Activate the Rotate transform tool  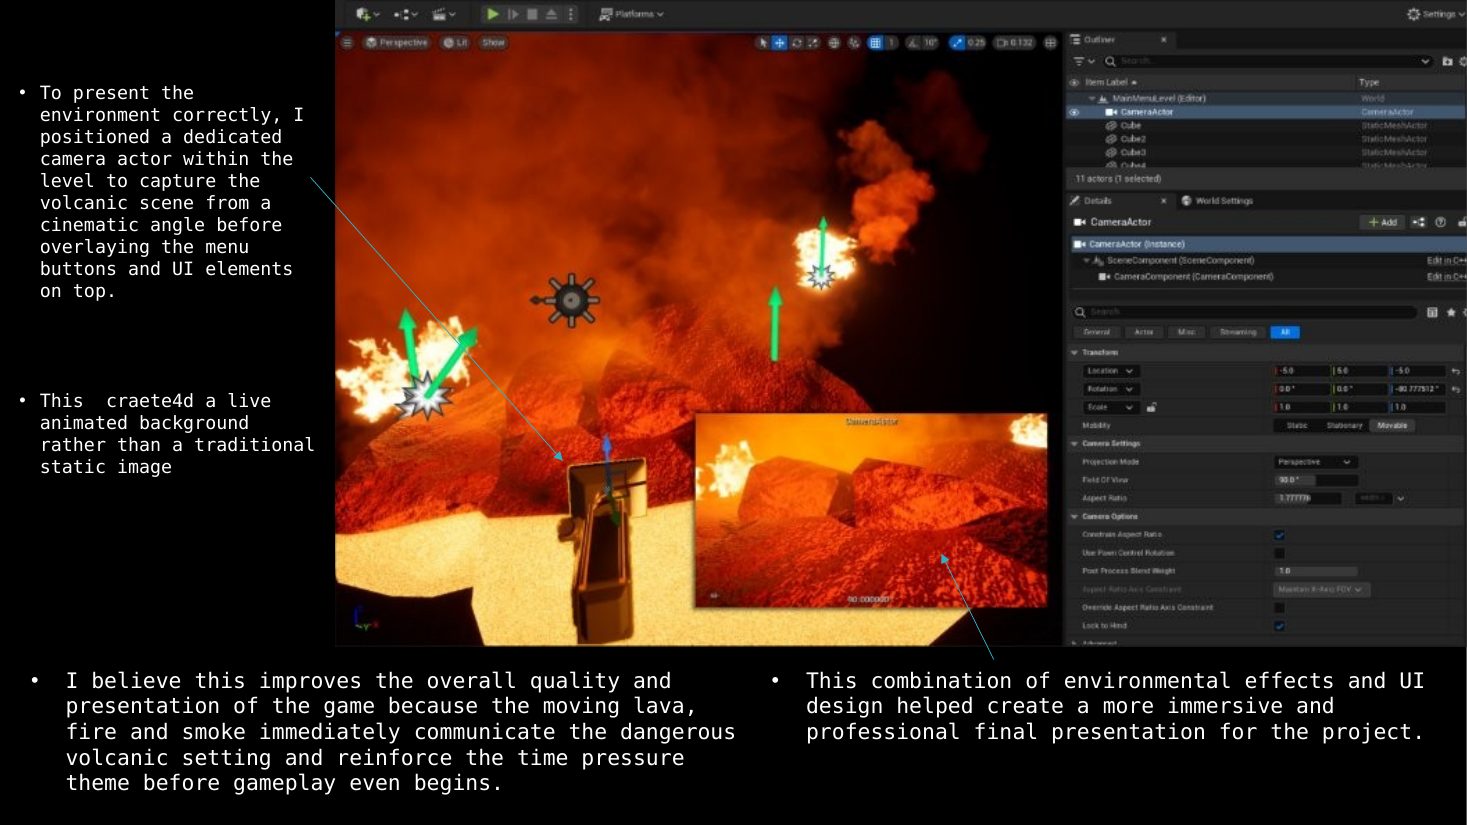[x=797, y=43]
